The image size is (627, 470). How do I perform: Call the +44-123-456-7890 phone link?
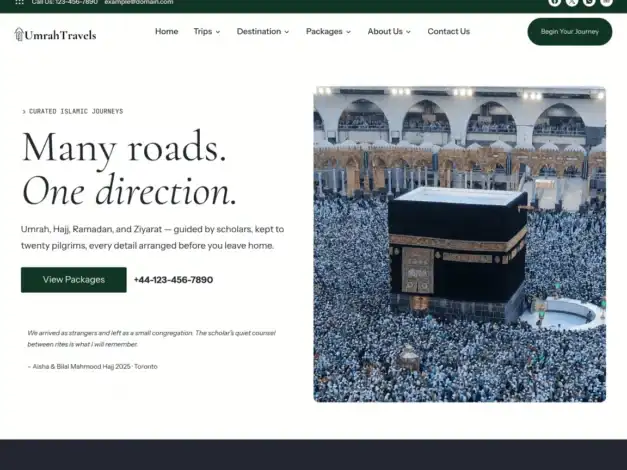pos(173,280)
